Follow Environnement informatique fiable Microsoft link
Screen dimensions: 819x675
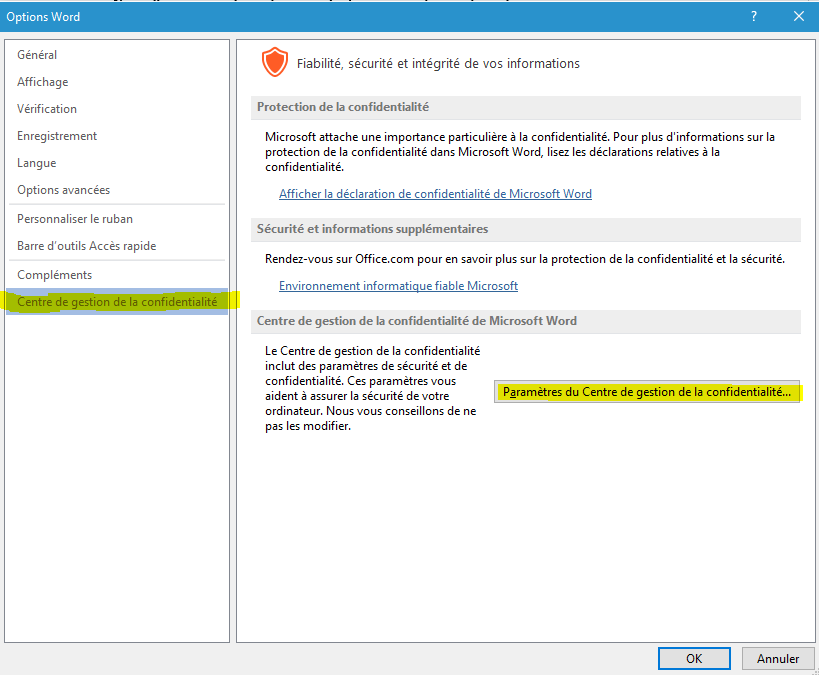coord(398,286)
